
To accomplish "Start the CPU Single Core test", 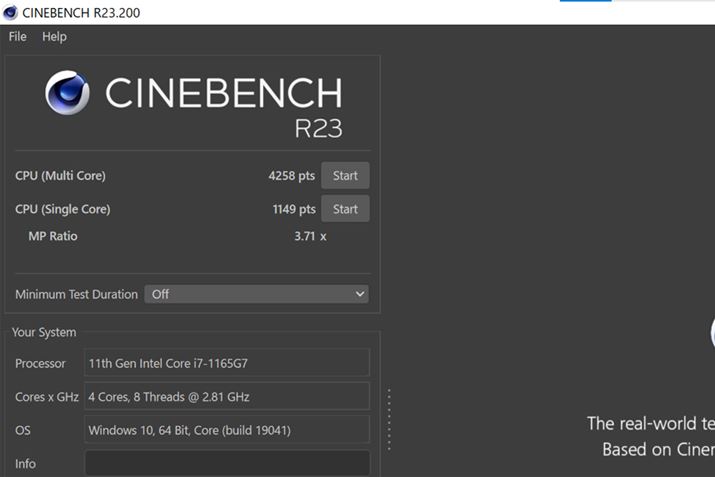I will pos(345,209).
